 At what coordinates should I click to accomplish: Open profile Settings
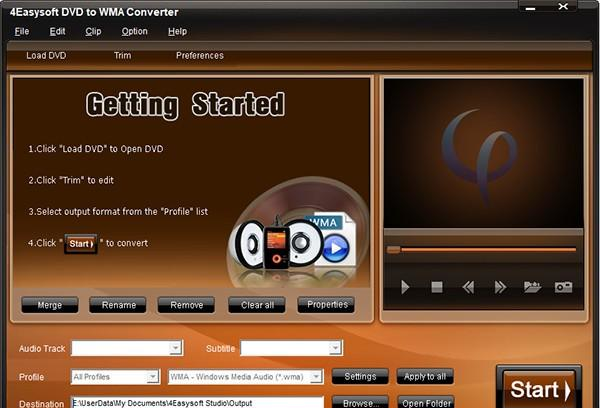[360, 377]
